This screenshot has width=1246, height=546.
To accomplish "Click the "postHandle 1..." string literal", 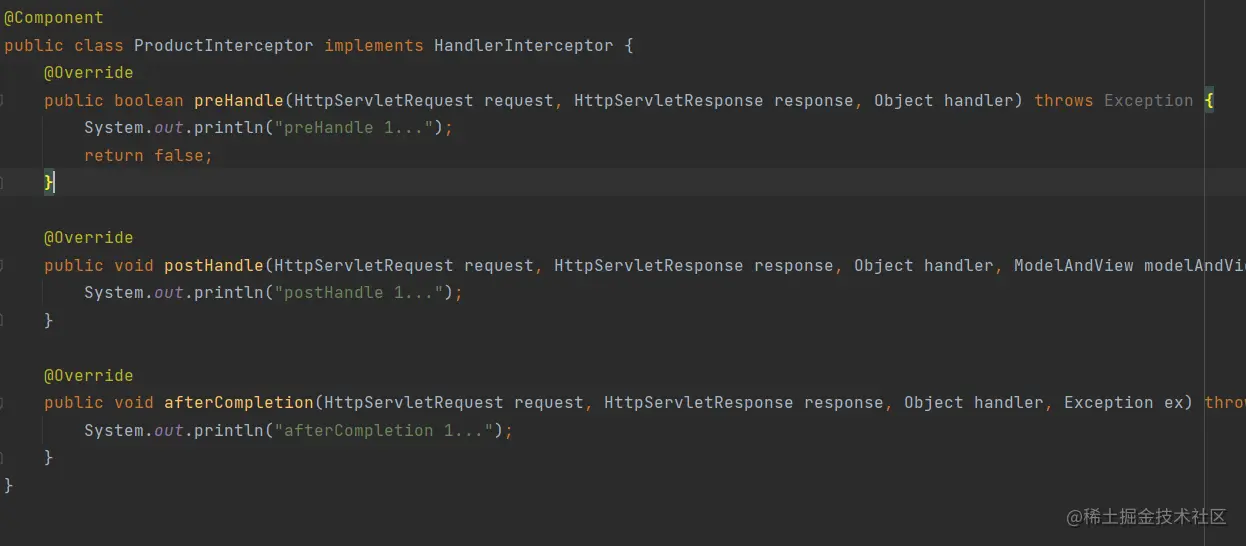I will tap(359, 293).
